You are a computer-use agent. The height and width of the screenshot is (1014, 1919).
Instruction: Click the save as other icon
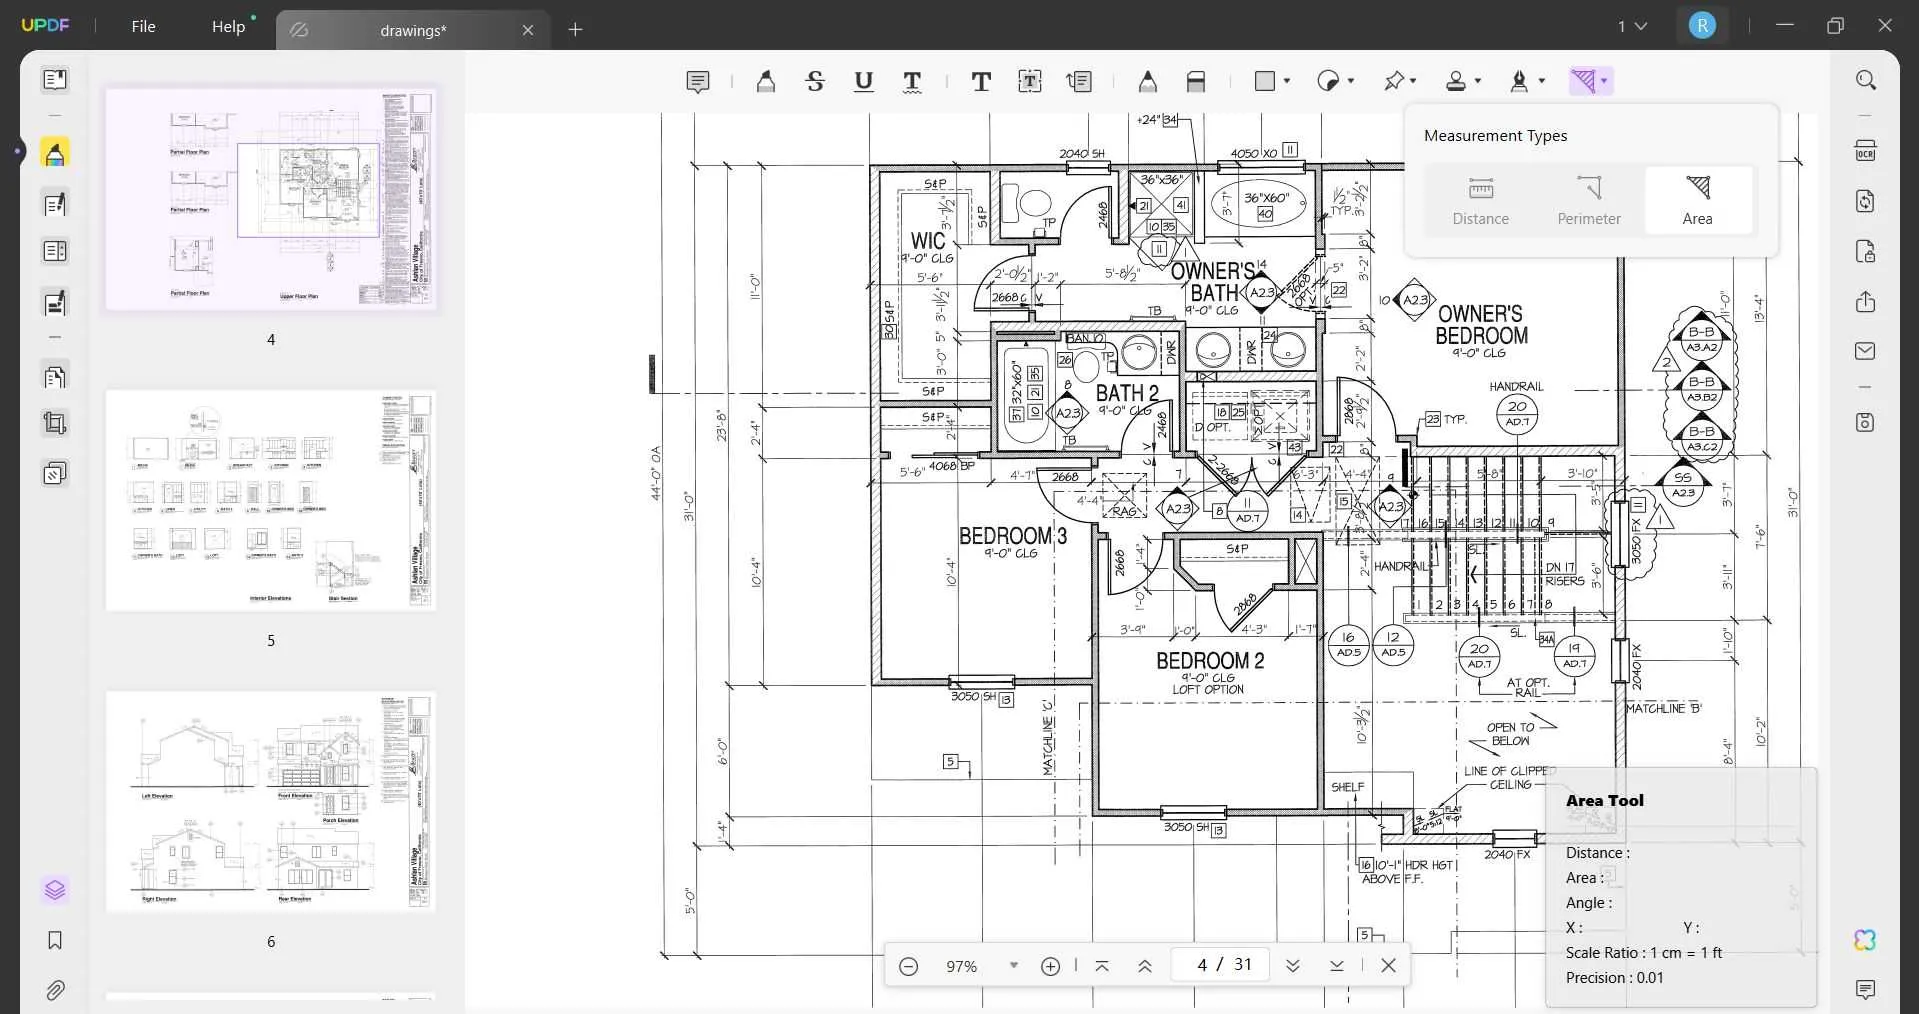[1865, 422]
